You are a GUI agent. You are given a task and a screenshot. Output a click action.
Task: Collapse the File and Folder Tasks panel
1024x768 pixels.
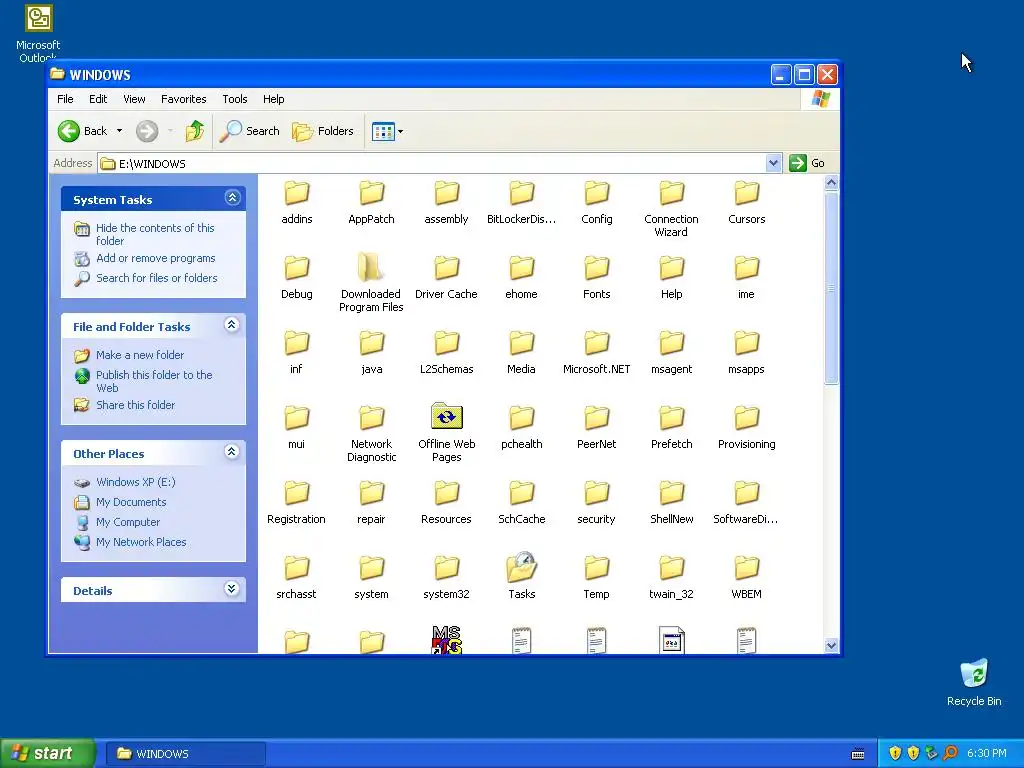[231, 325]
